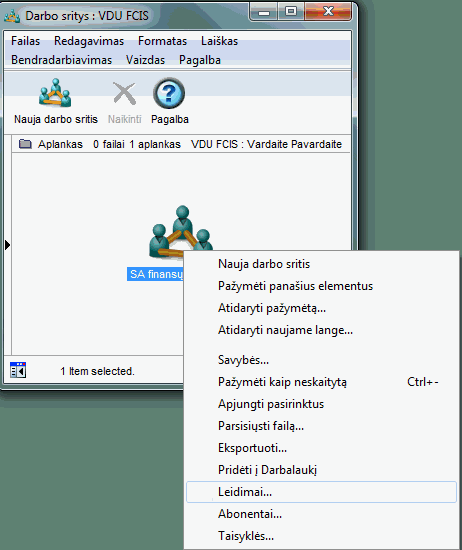Open the Vaizdas menu
Screen dimensions: 462x550
coord(145,60)
